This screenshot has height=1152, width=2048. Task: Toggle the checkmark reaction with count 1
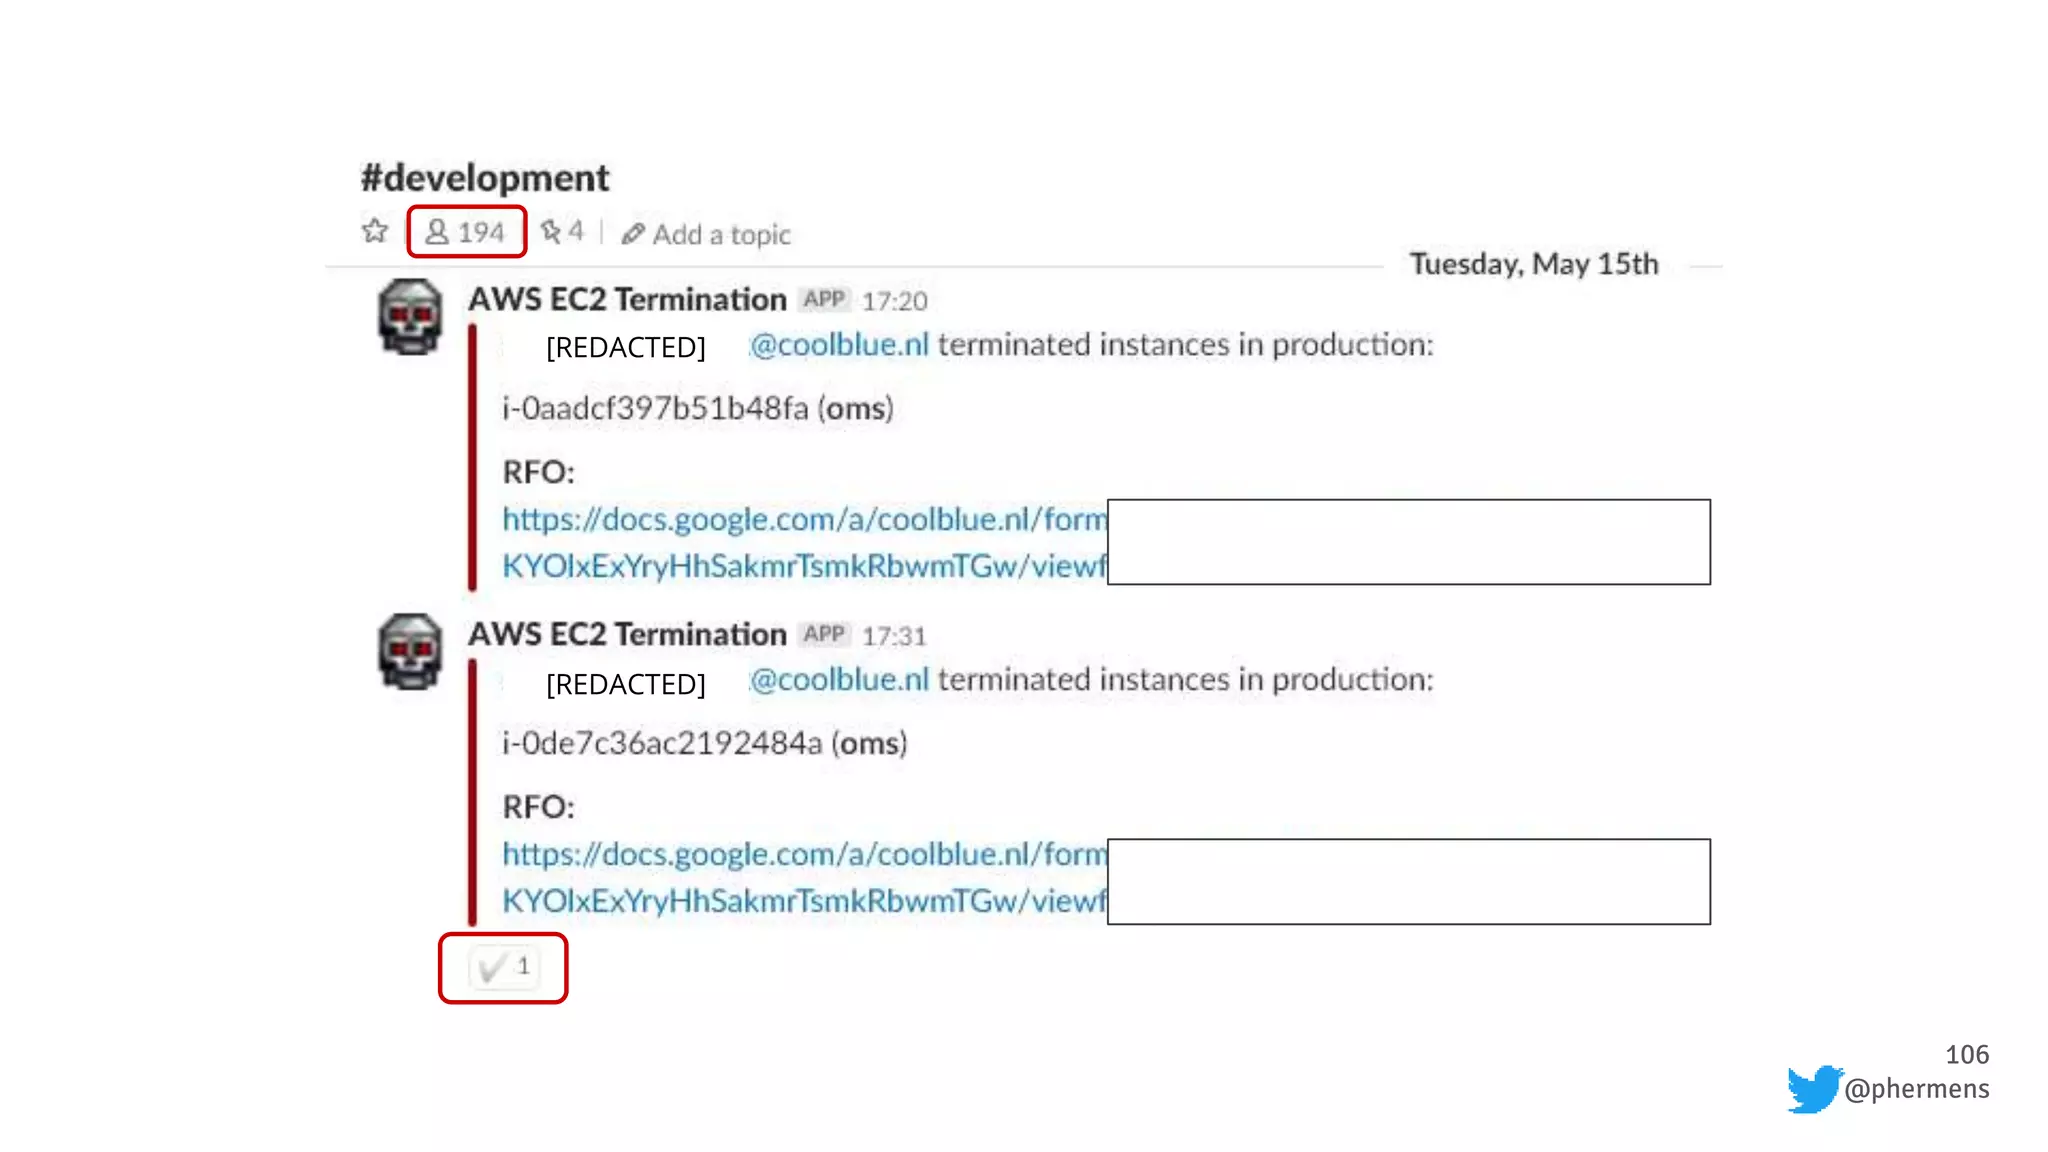pos(504,967)
